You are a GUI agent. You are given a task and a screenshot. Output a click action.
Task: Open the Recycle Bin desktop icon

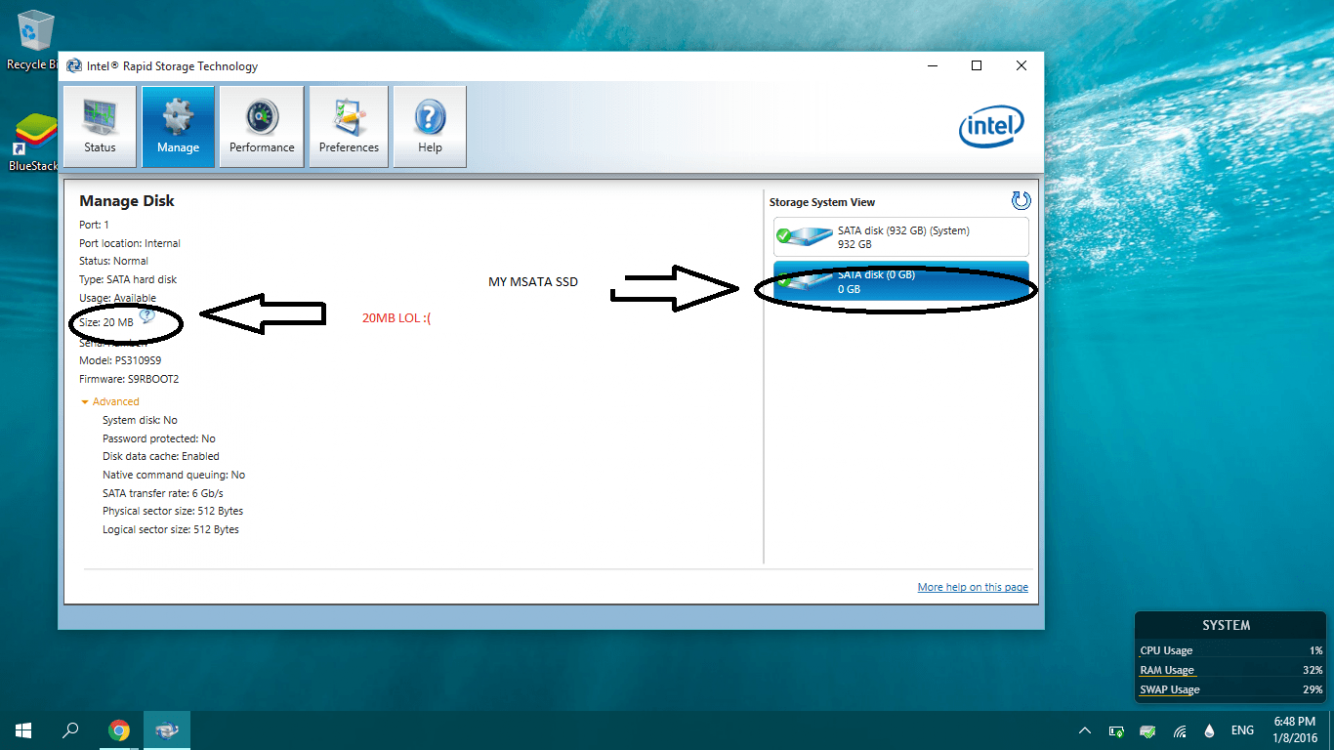[x=32, y=40]
